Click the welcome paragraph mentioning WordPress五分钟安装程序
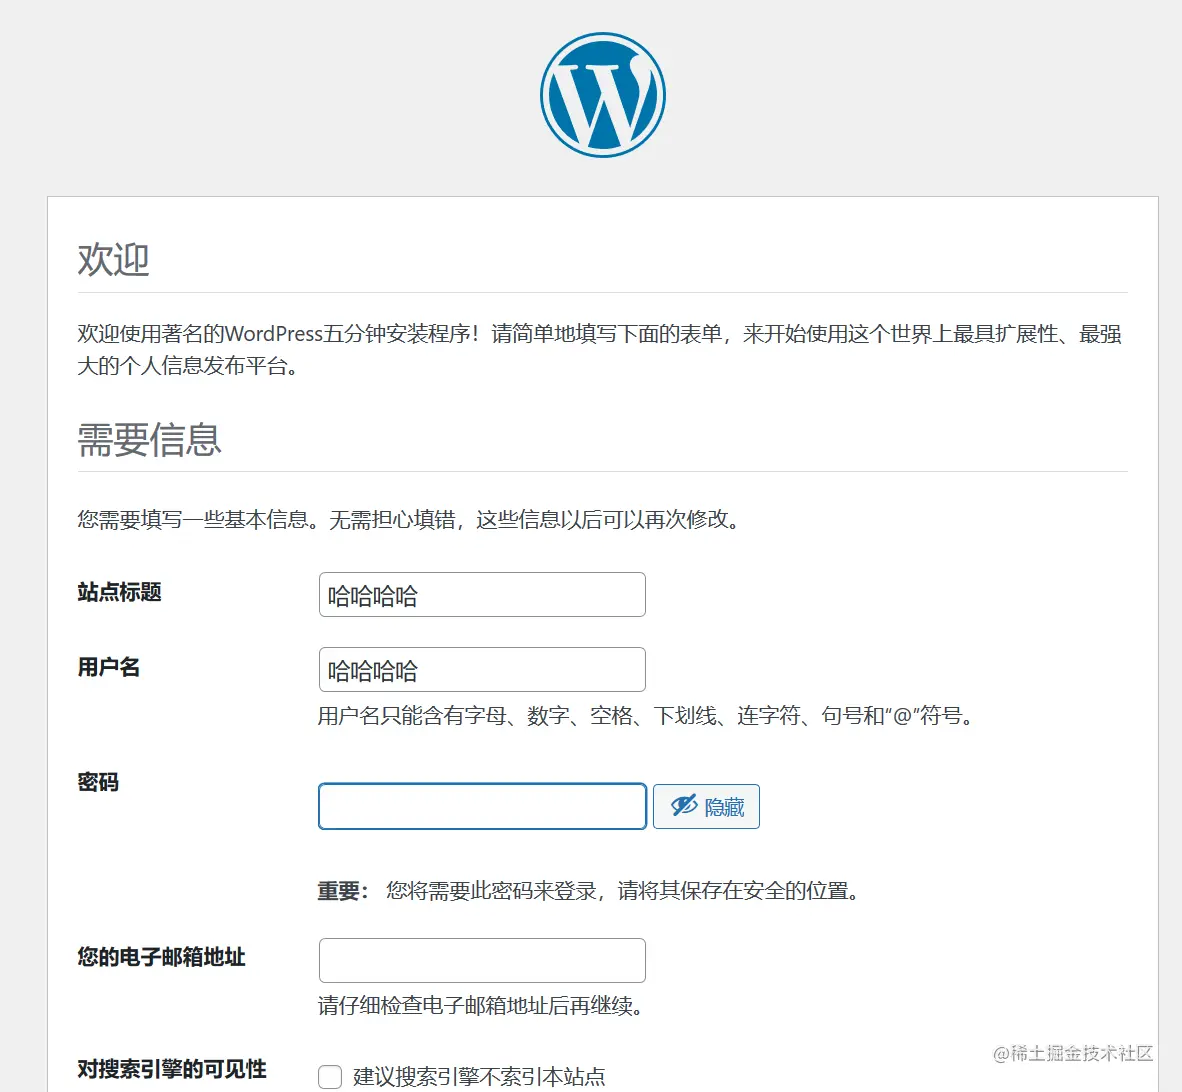Image resolution: width=1182 pixels, height=1092 pixels. click(x=599, y=349)
